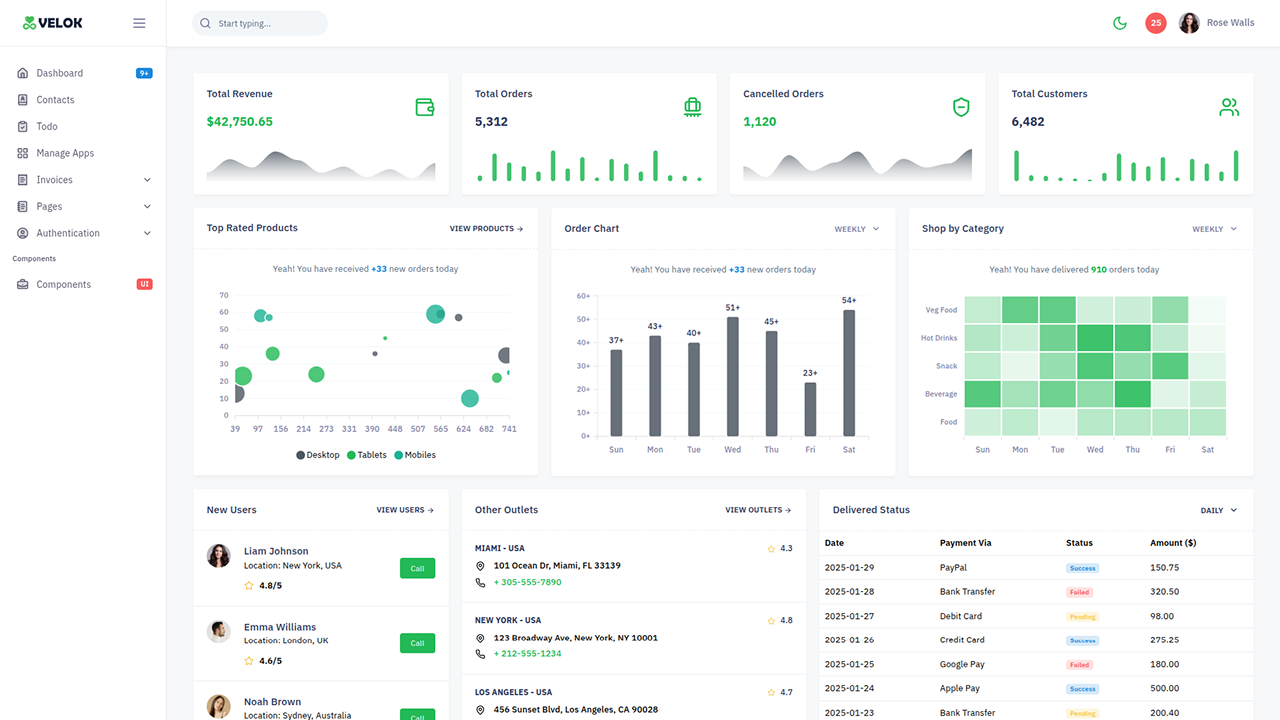Click the group icon on Total Customers card
This screenshot has width=1280, height=720.
coord(1228,106)
